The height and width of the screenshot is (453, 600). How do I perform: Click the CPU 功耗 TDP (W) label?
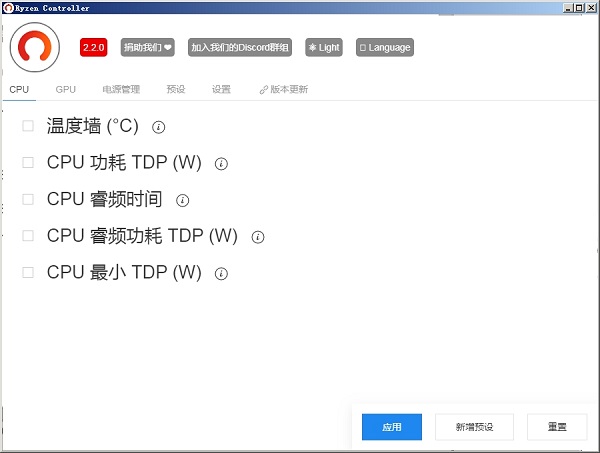coord(124,163)
